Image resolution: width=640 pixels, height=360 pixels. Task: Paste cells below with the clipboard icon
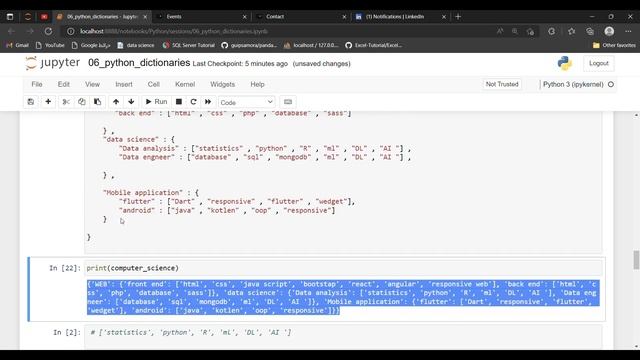click(x=98, y=102)
